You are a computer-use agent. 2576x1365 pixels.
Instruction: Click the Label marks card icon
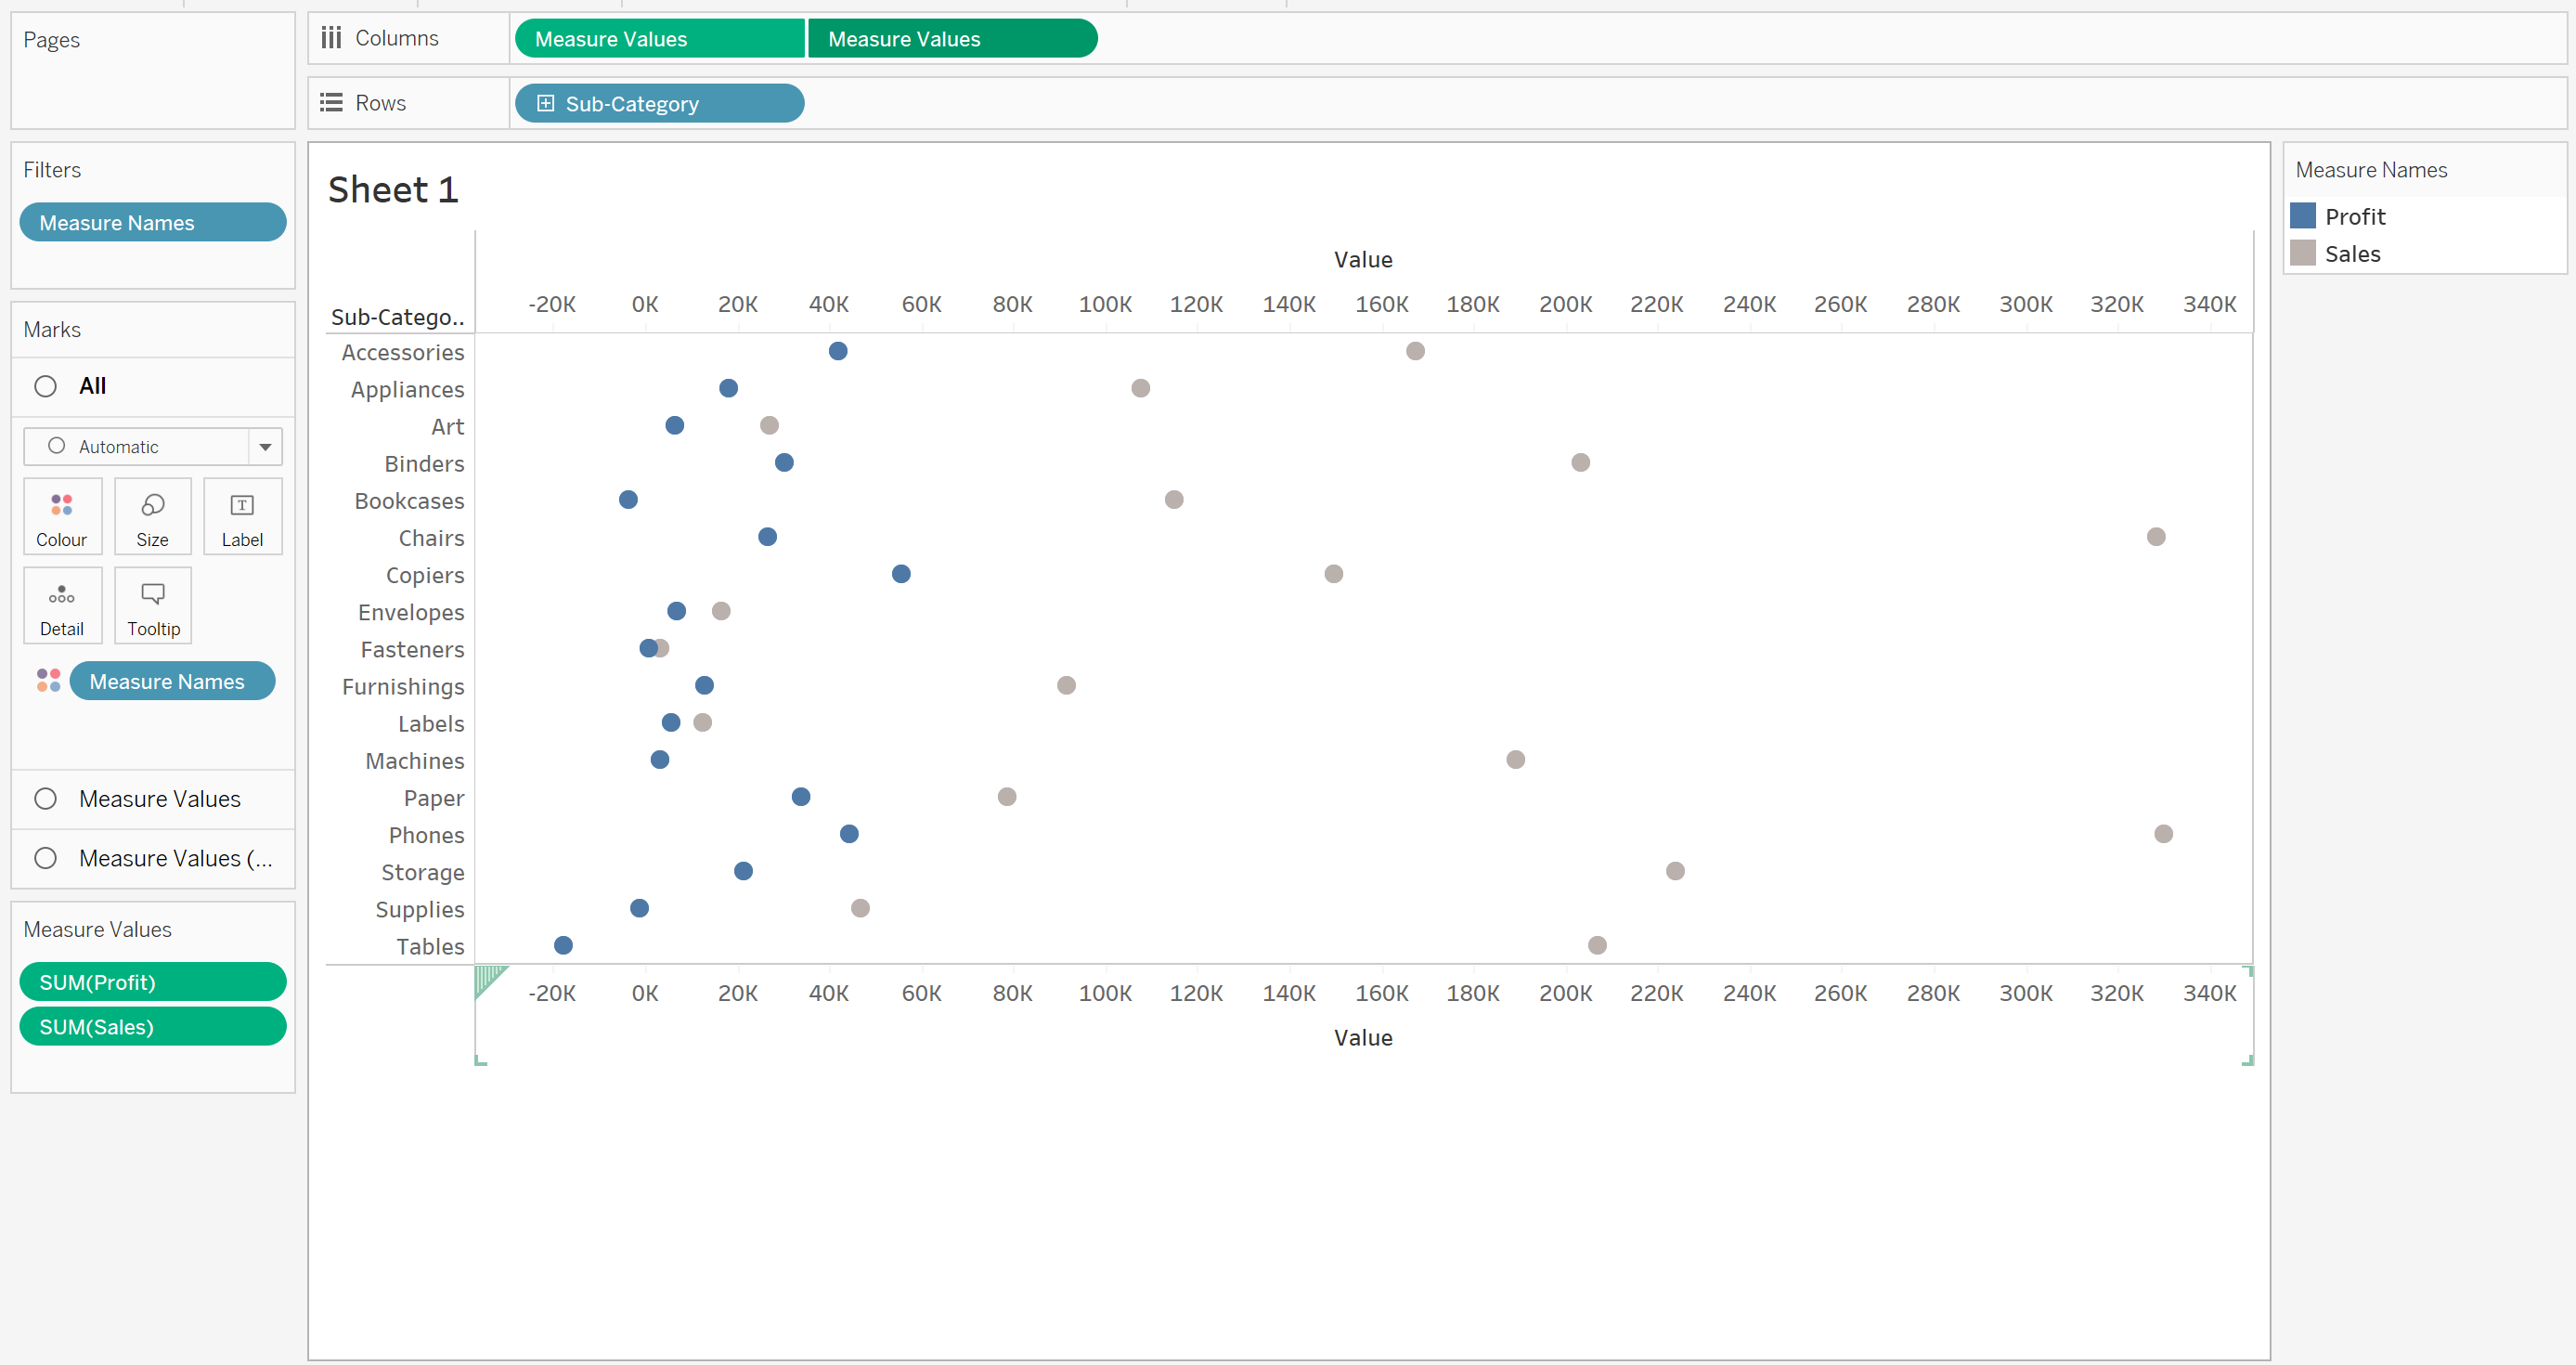point(242,506)
